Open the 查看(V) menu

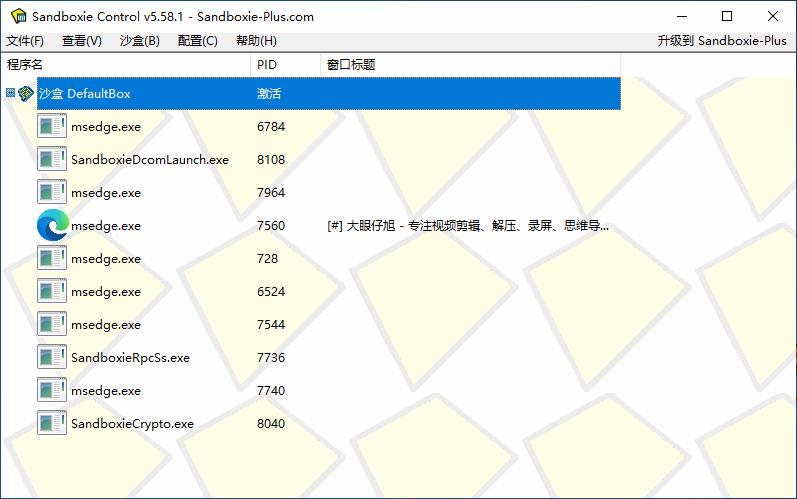point(82,41)
